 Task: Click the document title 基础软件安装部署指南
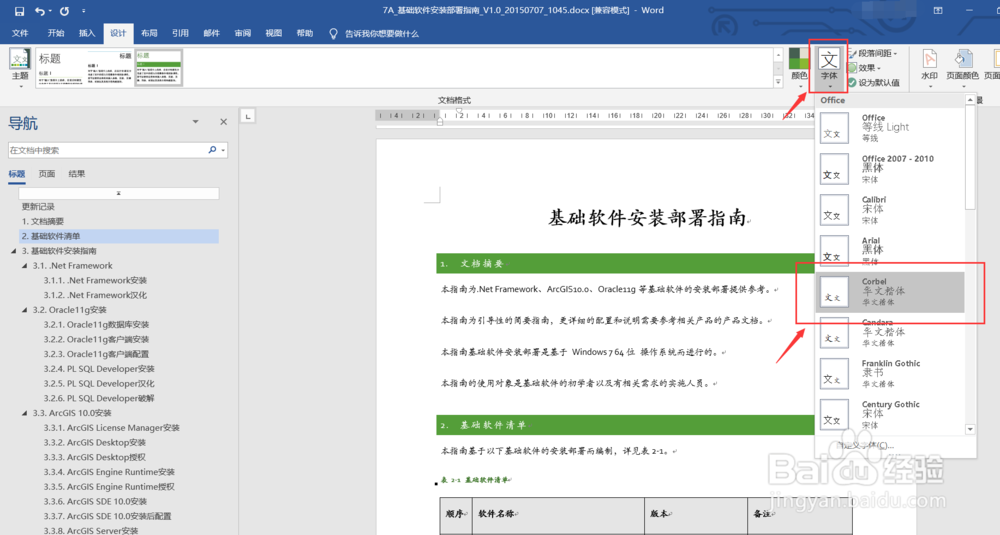coord(647,218)
